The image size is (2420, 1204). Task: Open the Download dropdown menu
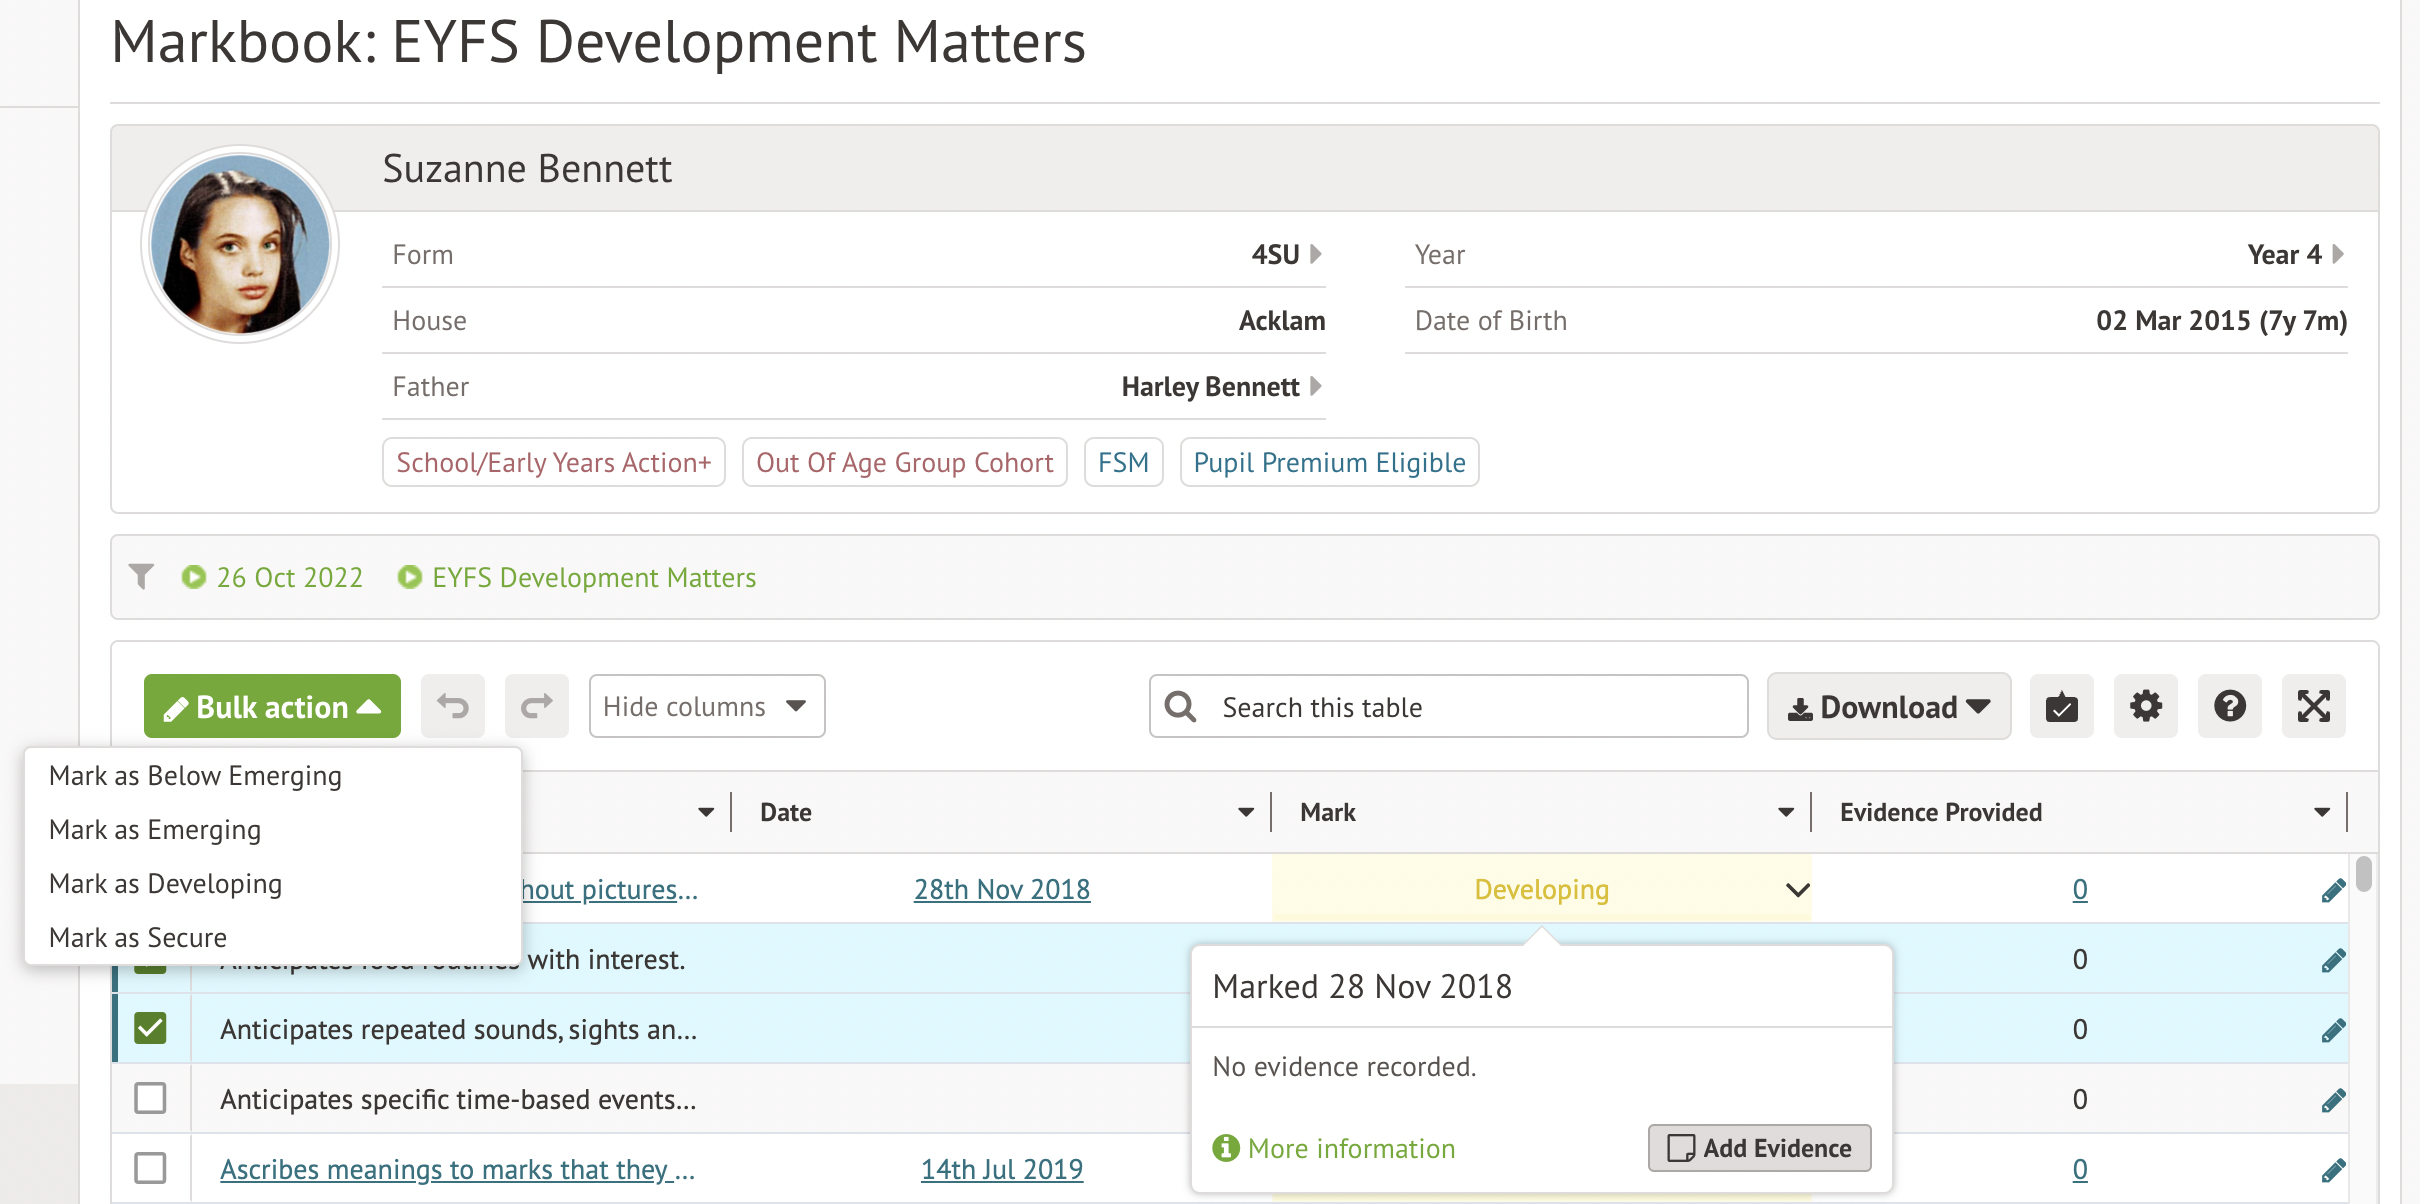1888,707
